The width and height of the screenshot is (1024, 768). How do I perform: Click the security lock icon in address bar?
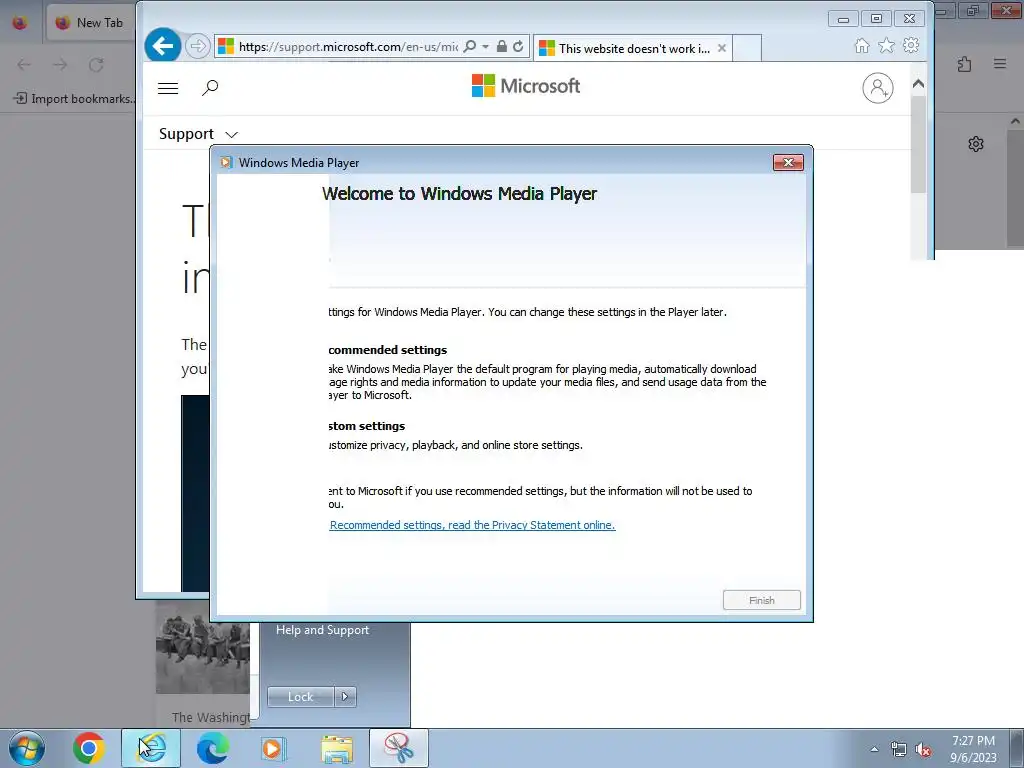coord(502,46)
